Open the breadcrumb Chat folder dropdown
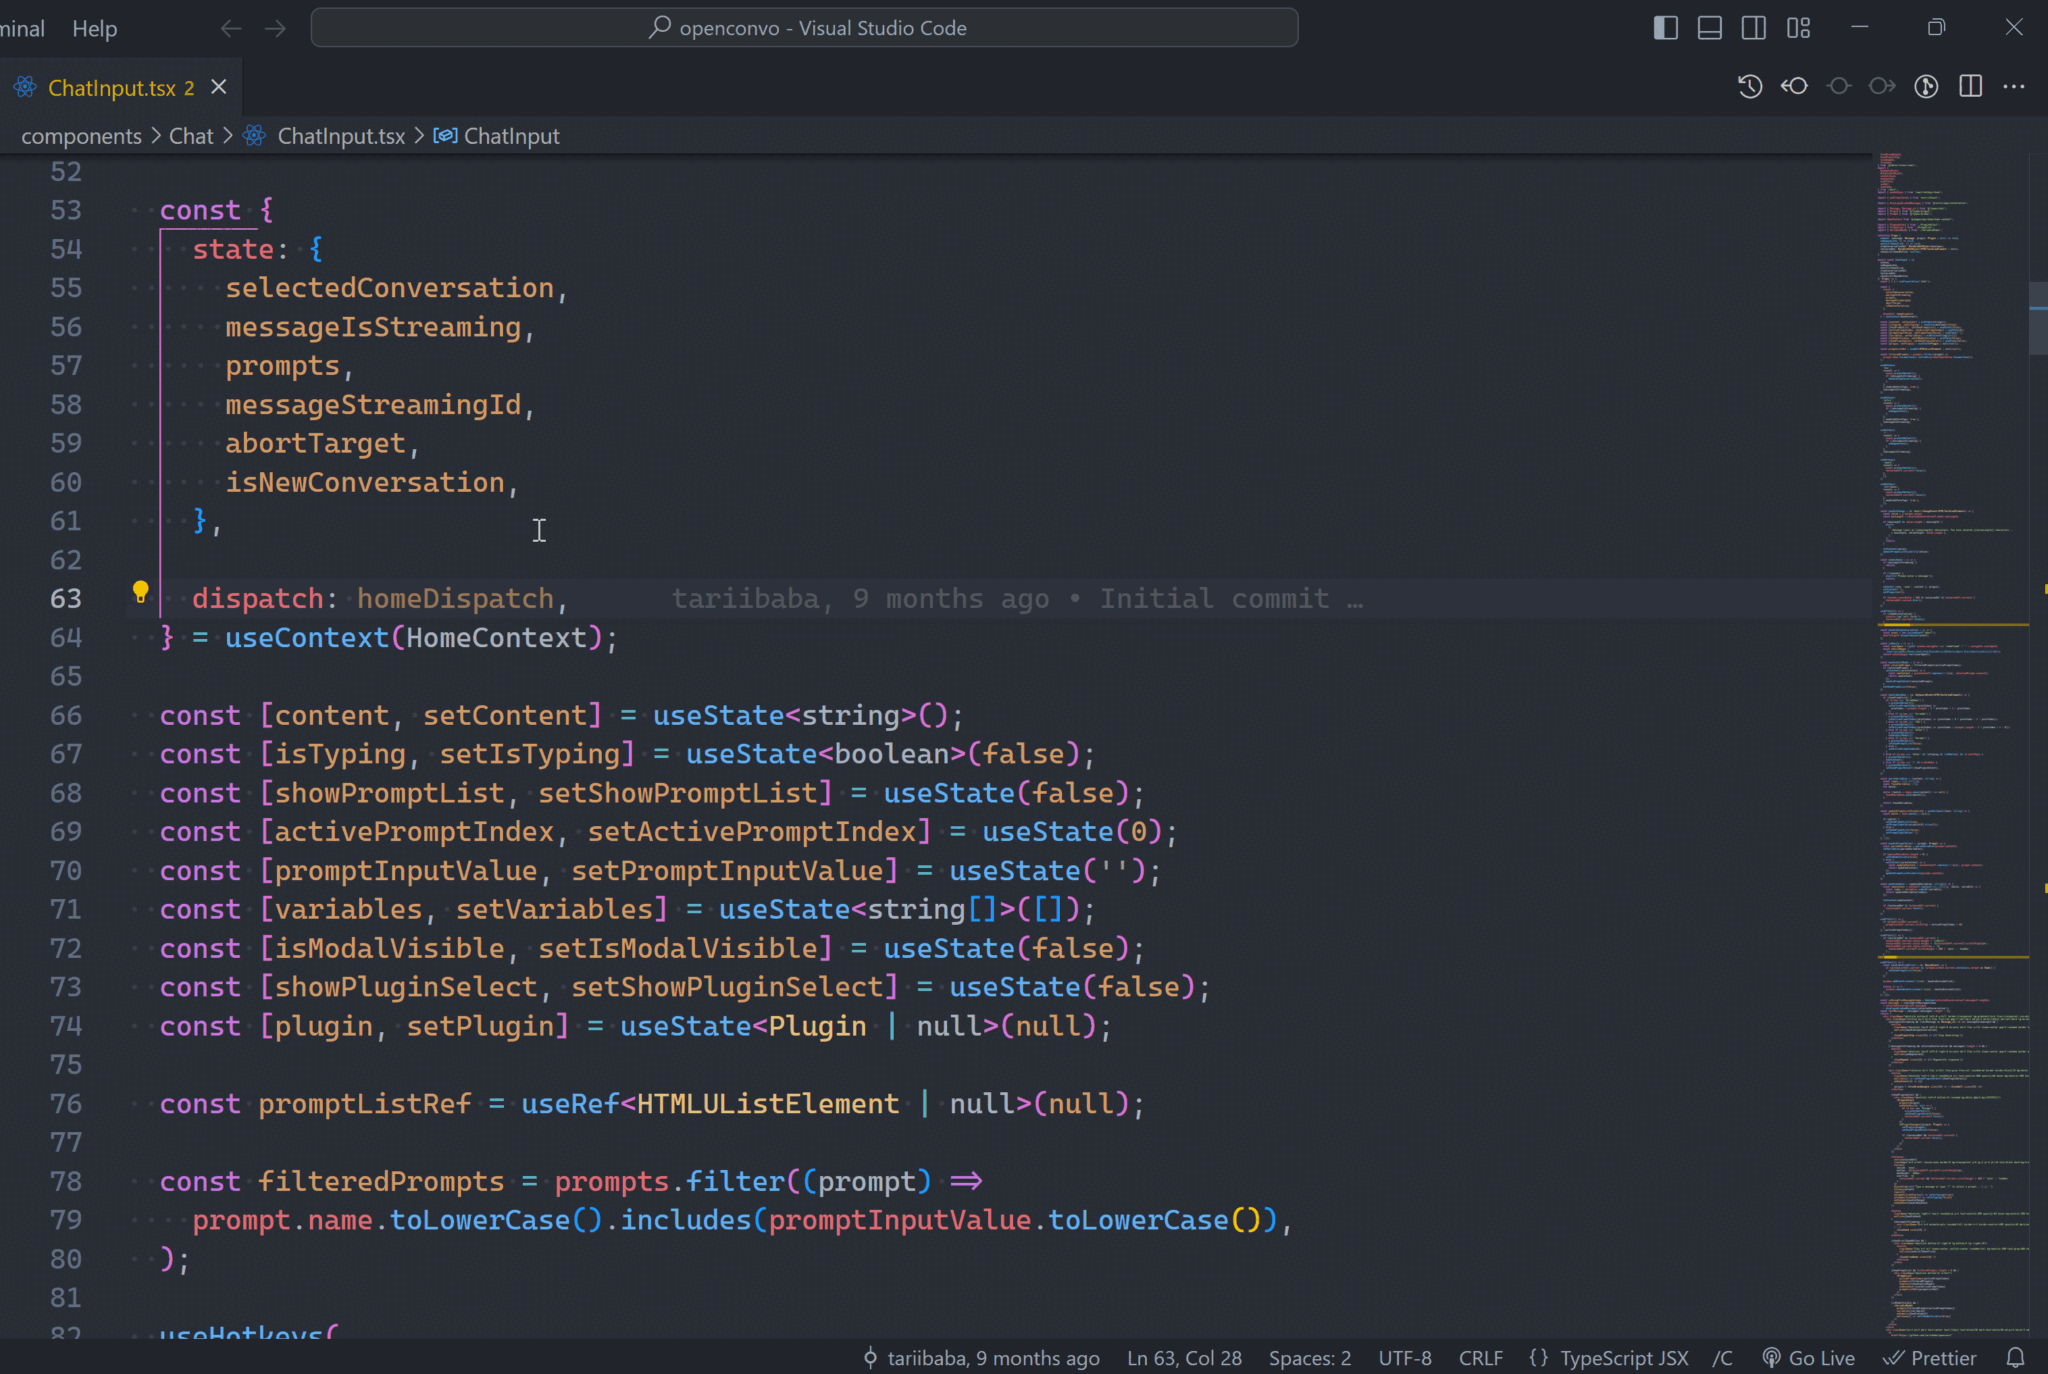The image size is (2048, 1374). coord(191,136)
